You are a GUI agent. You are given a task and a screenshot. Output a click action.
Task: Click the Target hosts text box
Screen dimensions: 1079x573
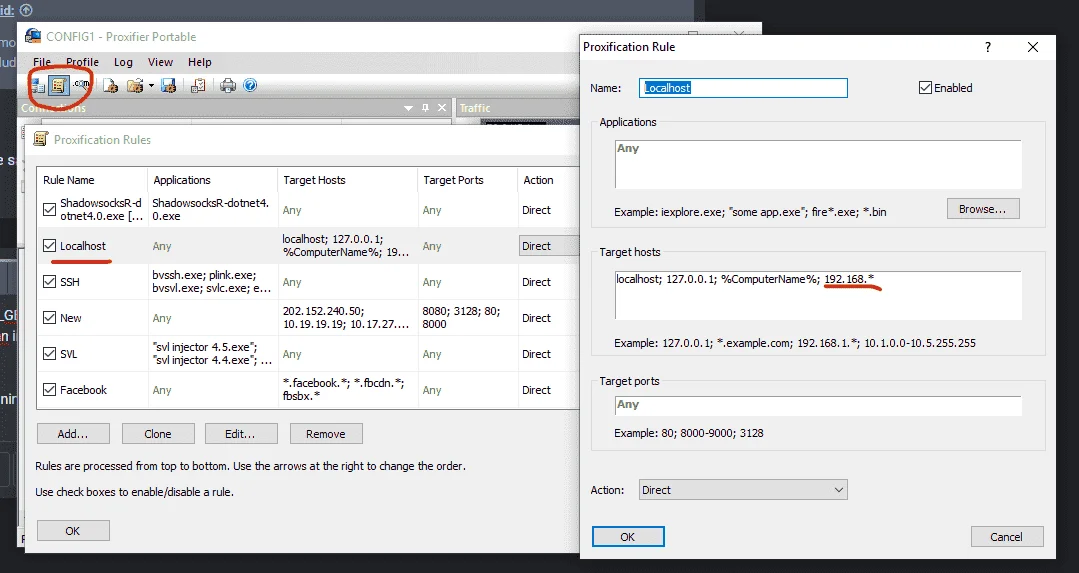pos(818,295)
